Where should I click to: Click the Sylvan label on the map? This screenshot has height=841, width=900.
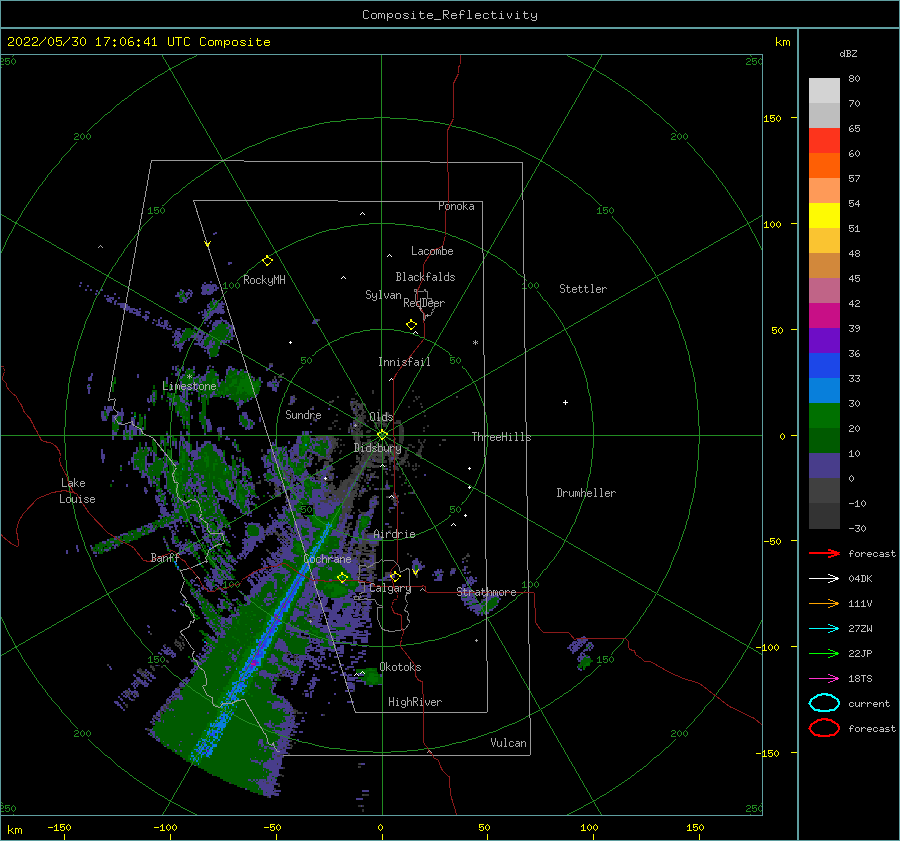[x=383, y=295]
